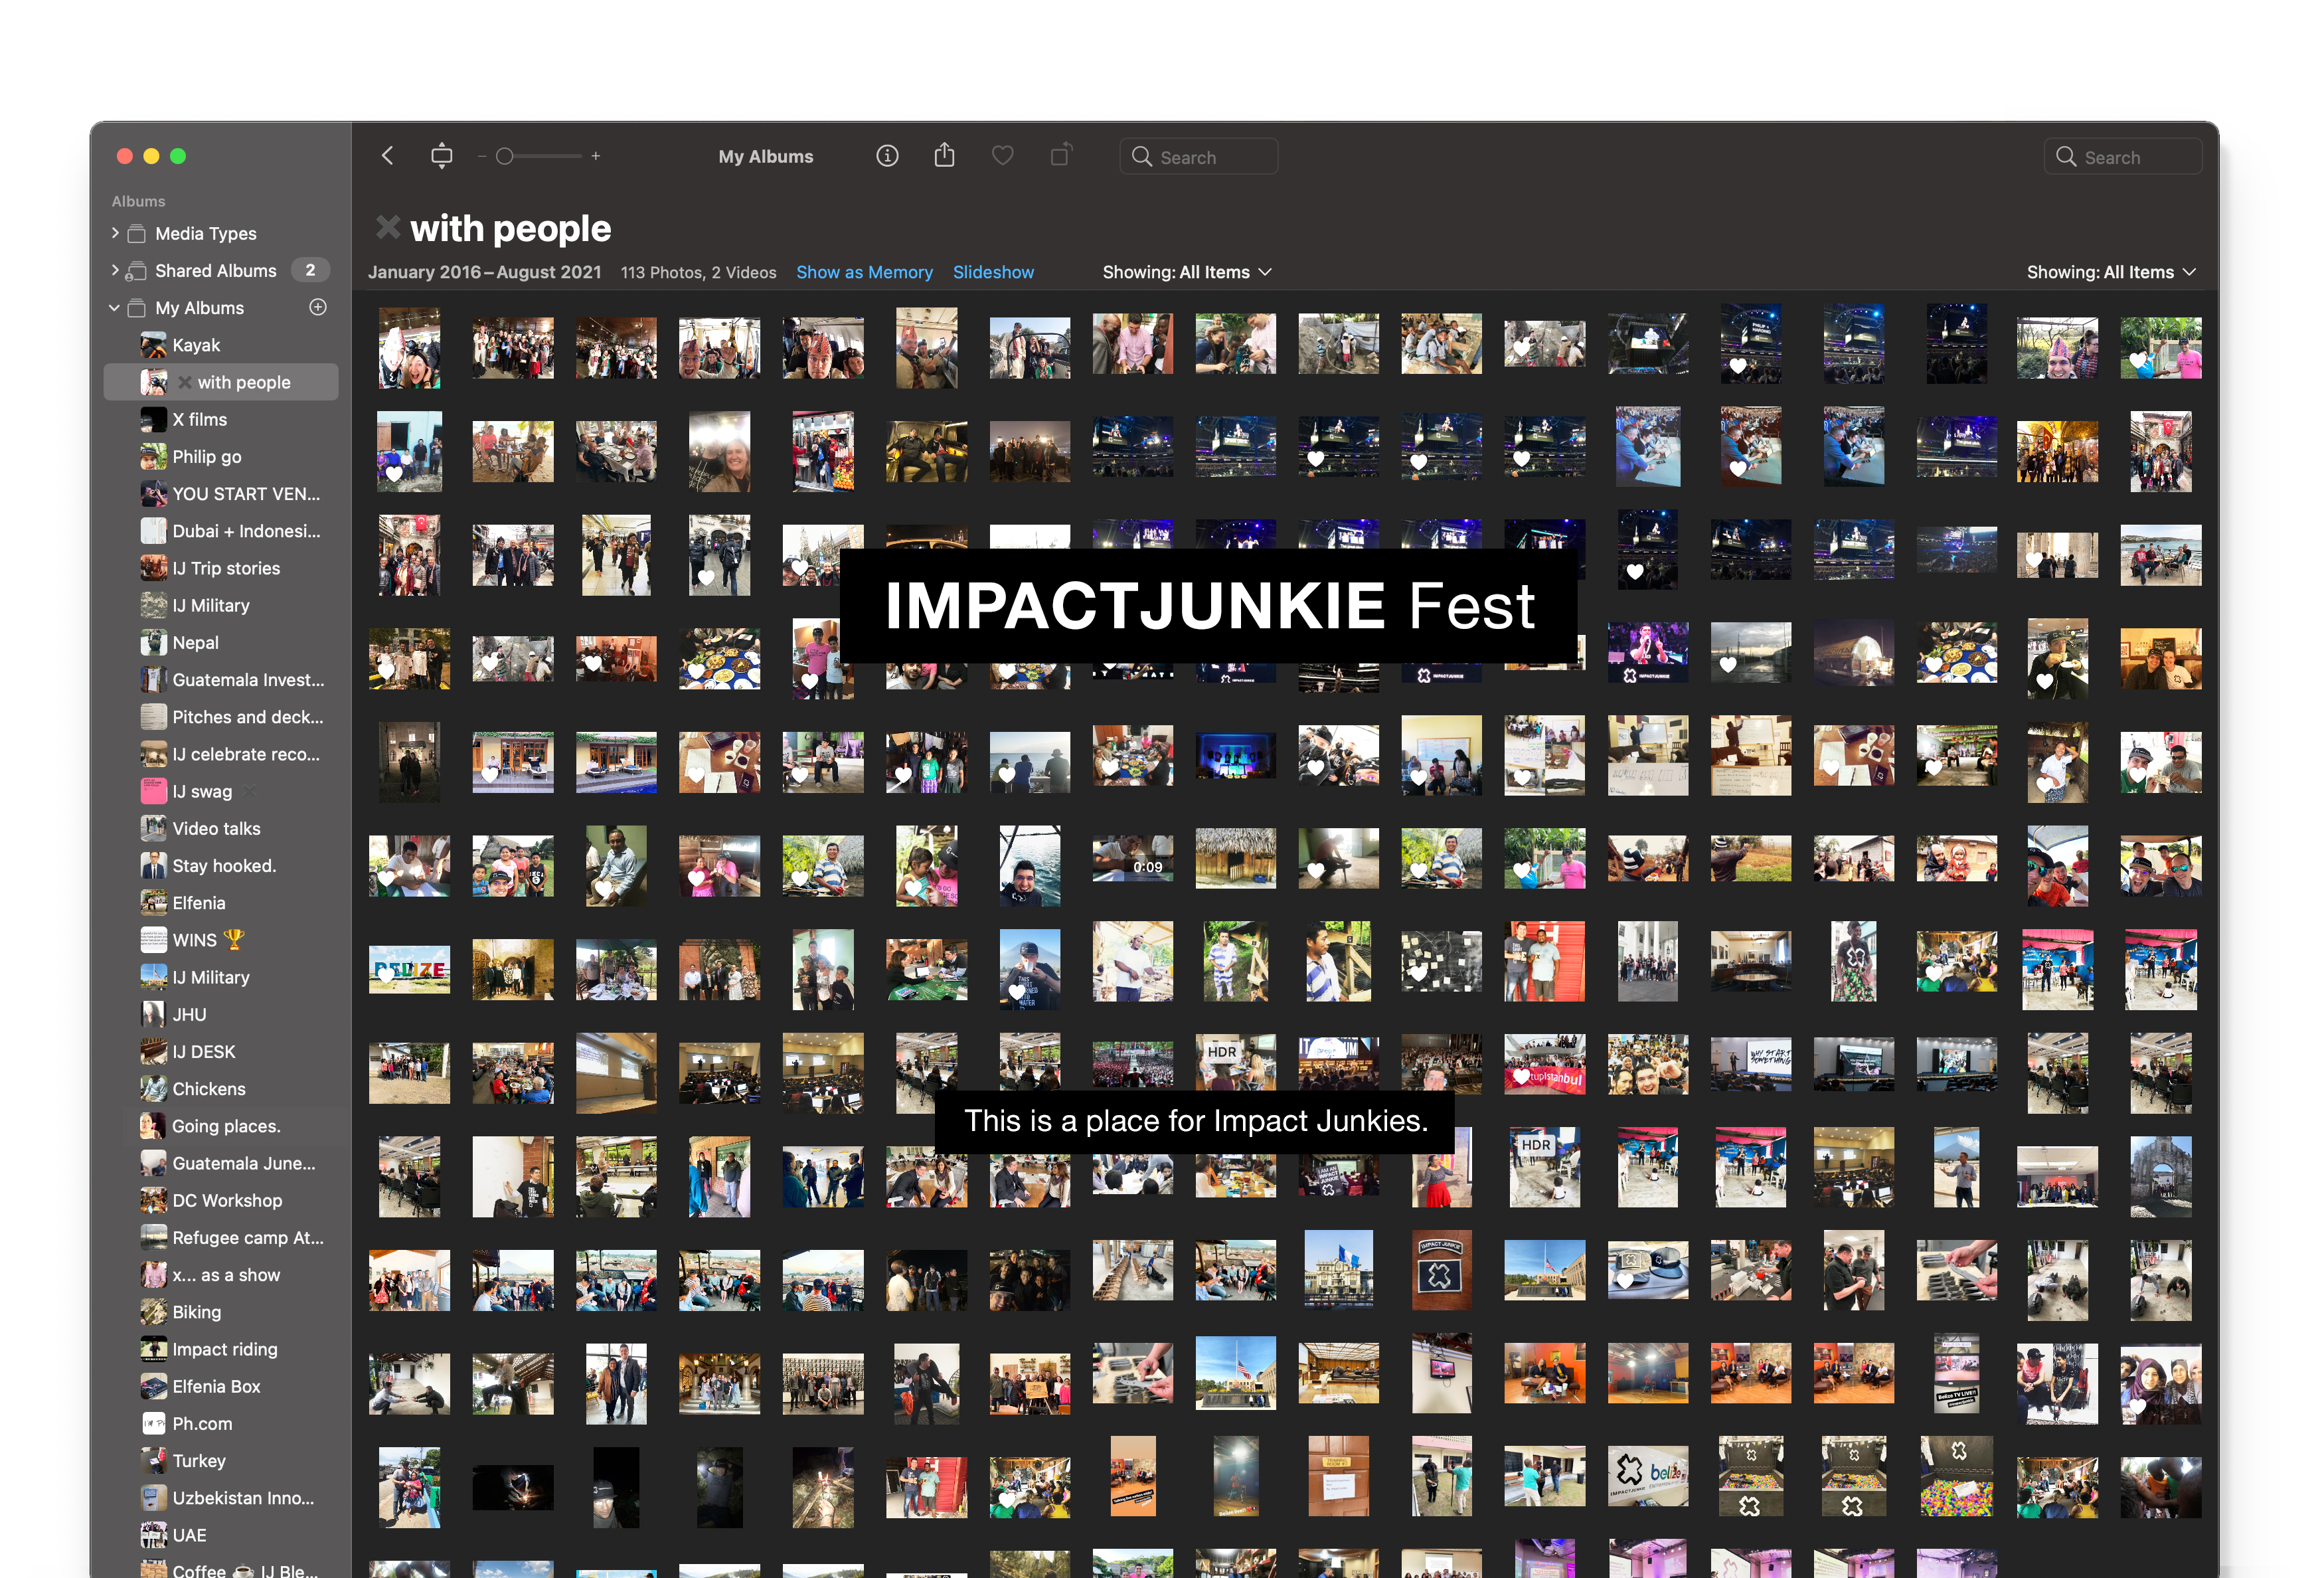Image resolution: width=2324 pixels, height=1578 pixels.
Task: Start a Slideshow of the album
Action: coord(993,271)
